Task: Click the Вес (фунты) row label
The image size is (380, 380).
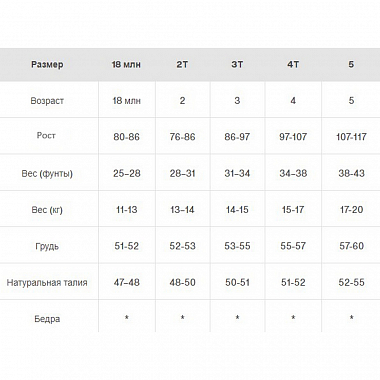Action: click(47, 174)
